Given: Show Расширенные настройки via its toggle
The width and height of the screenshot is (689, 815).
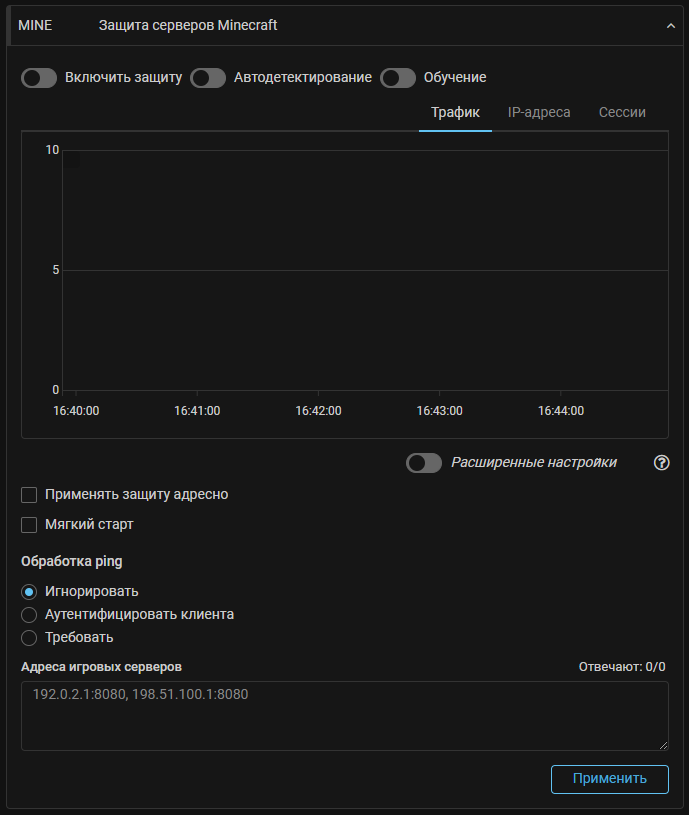Looking at the screenshot, I should click(x=424, y=463).
